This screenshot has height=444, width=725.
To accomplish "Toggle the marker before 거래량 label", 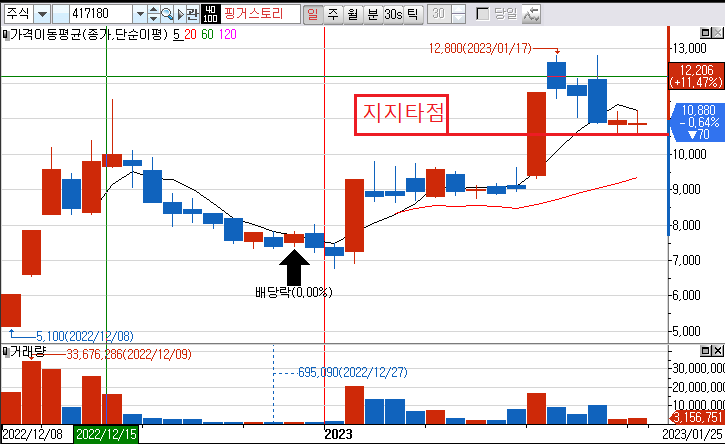I will pyautogui.click(x=6, y=352).
